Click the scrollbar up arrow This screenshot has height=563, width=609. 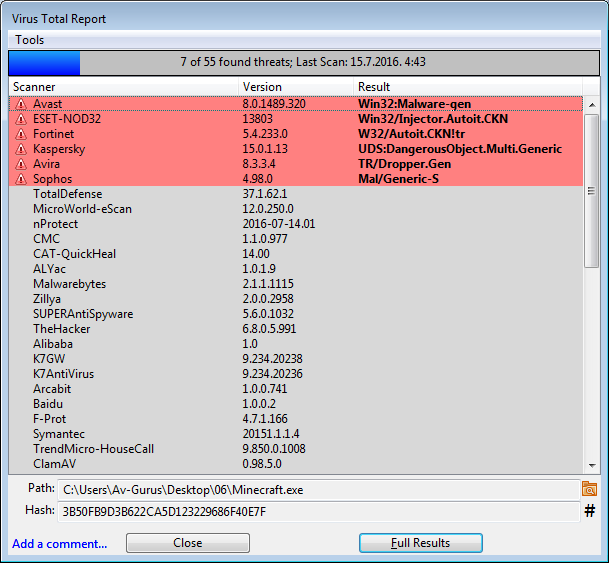point(592,105)
